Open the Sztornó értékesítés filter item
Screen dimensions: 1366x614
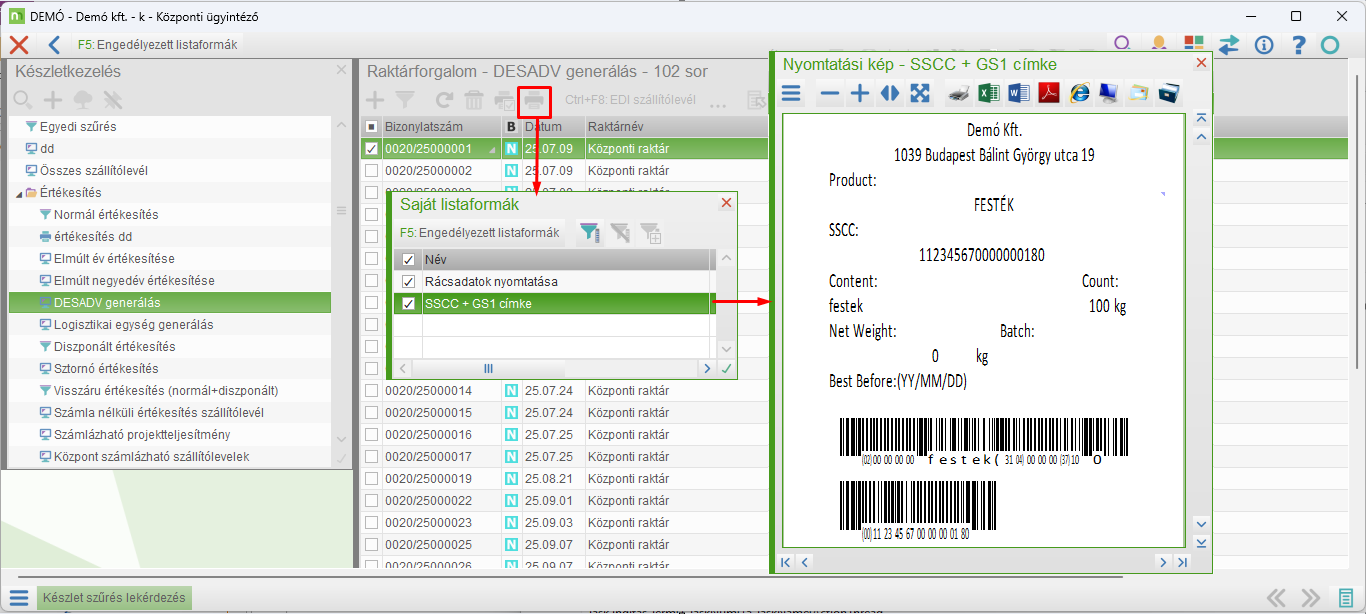[106, 369]
